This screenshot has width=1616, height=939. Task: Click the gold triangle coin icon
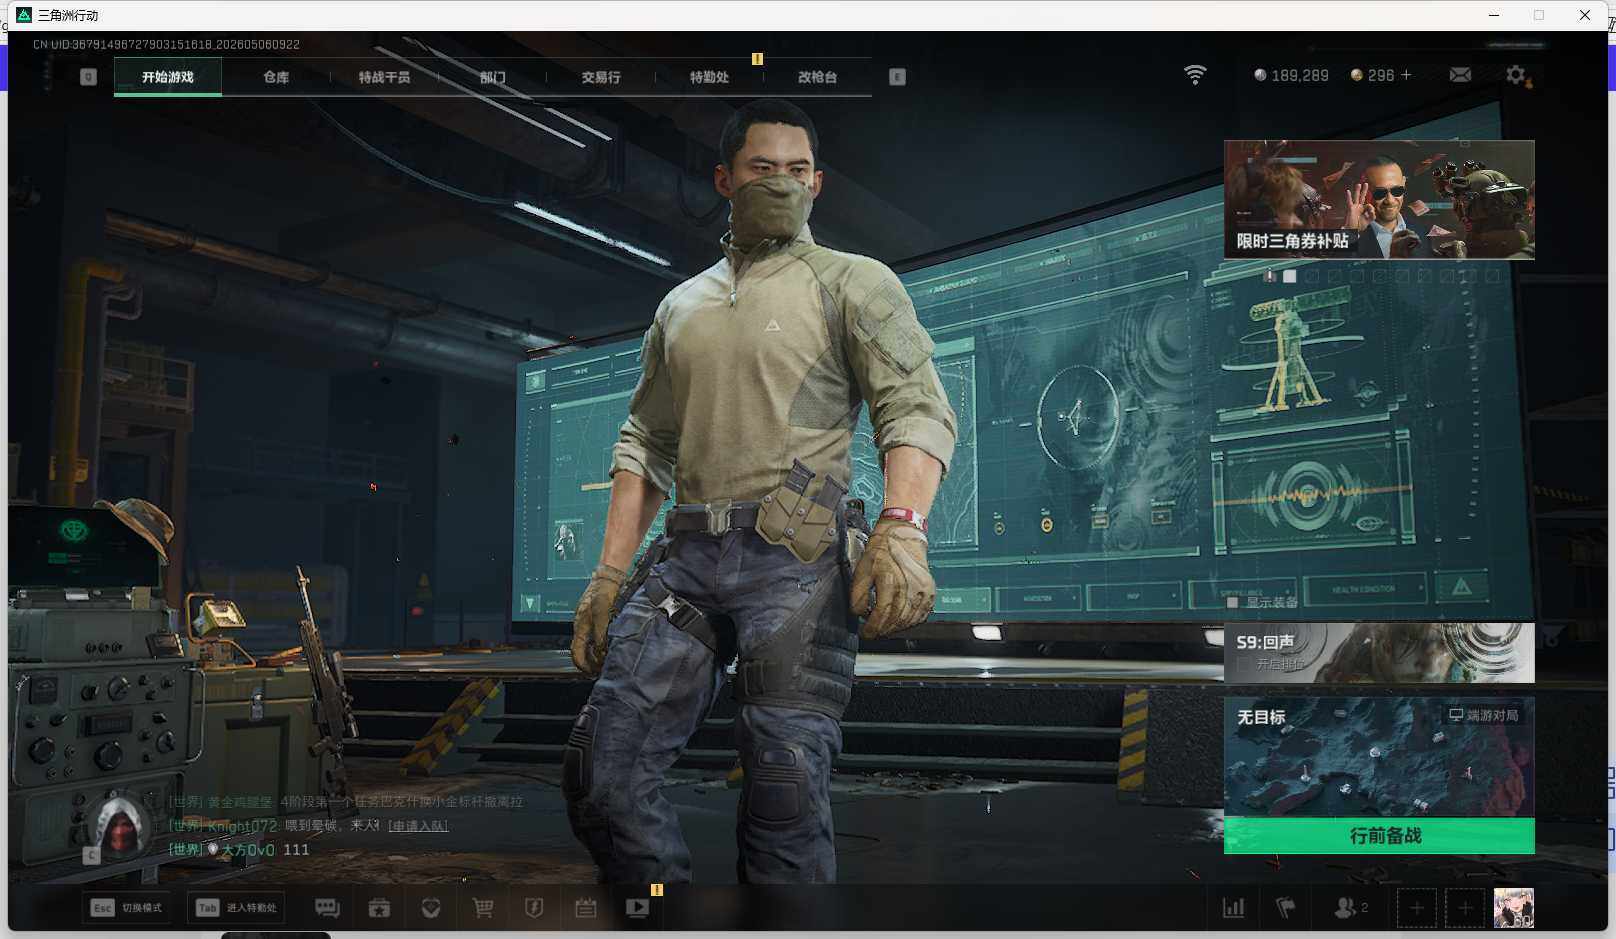[1357, 75]
